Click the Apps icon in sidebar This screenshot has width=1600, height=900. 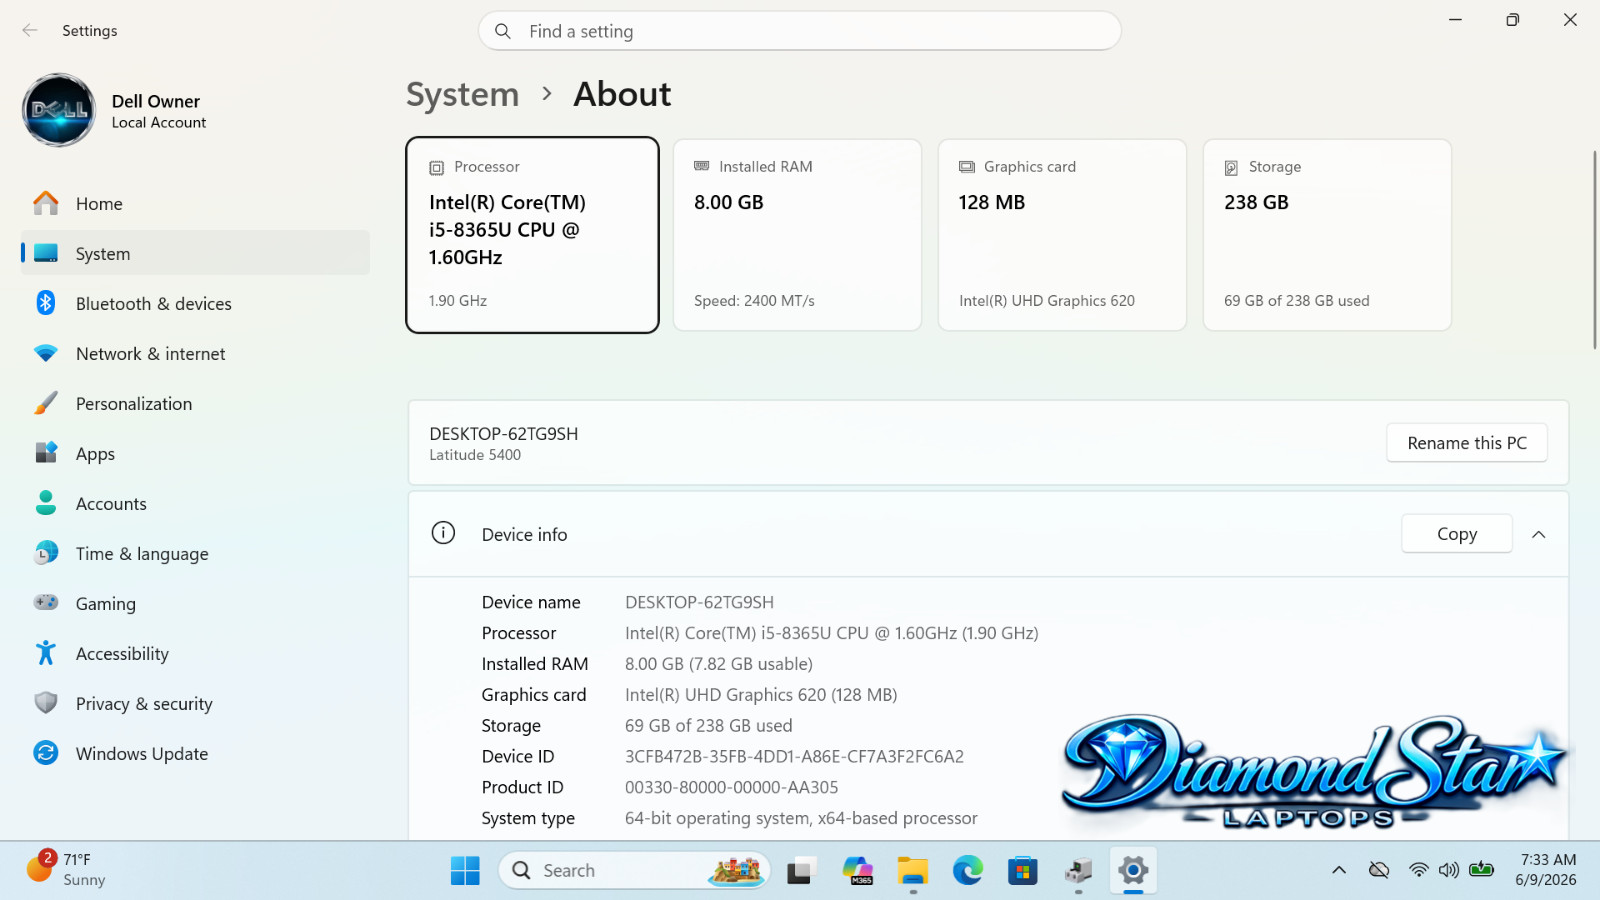(46, 453)
